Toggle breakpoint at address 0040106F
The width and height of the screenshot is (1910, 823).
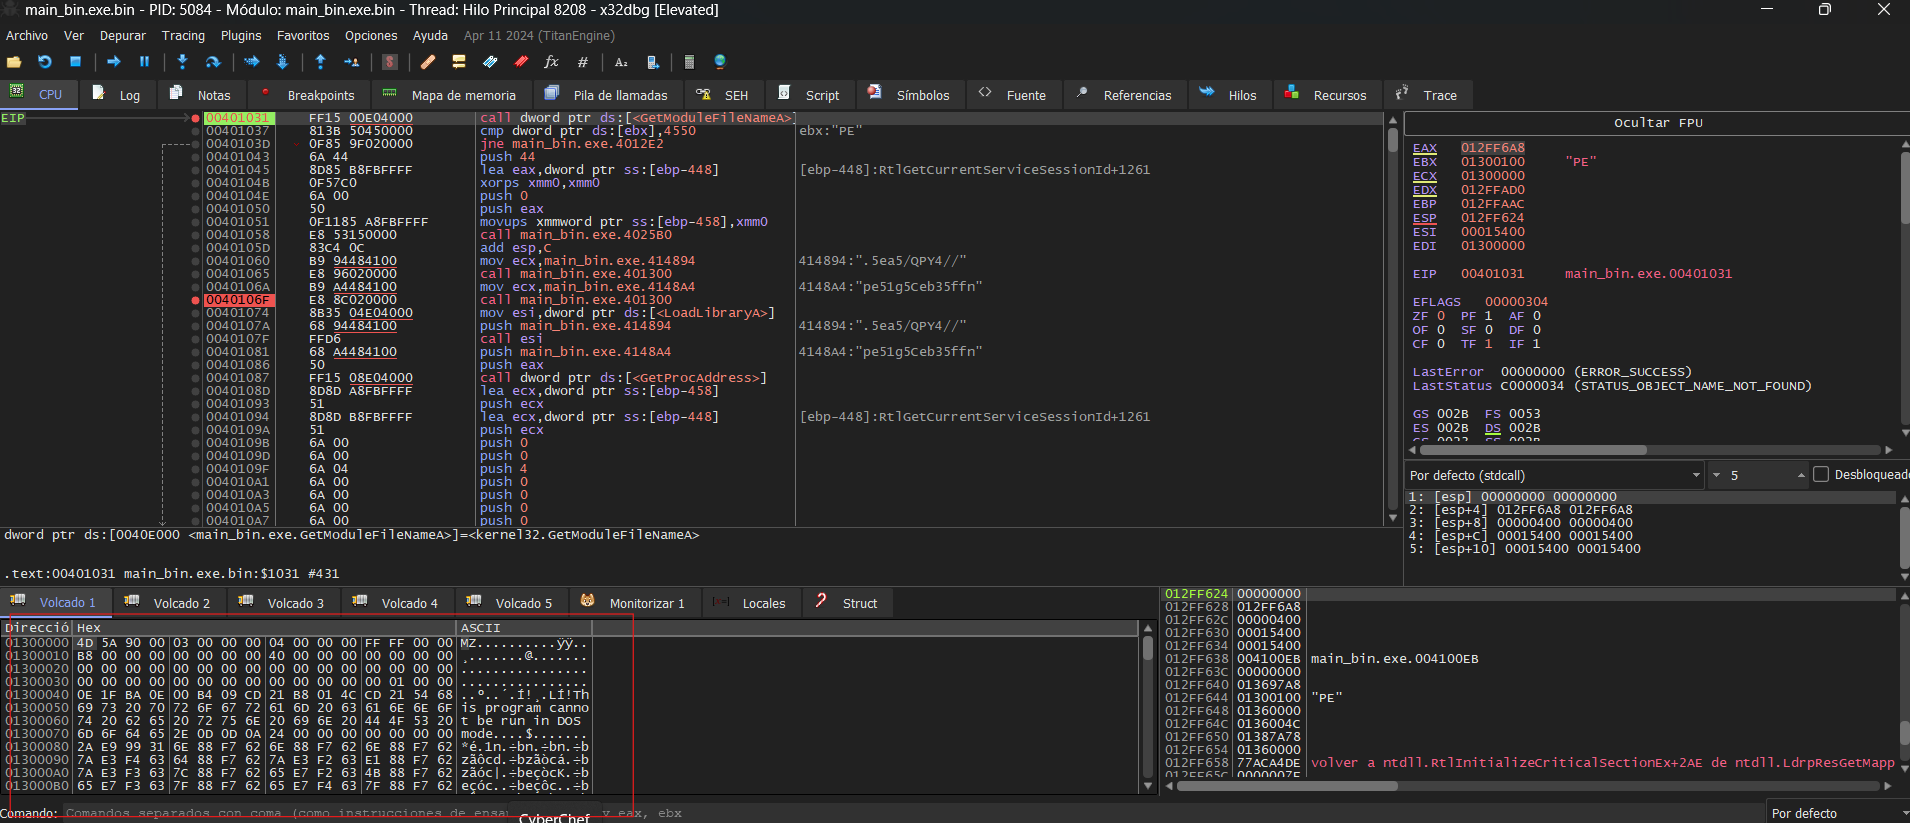196,300
